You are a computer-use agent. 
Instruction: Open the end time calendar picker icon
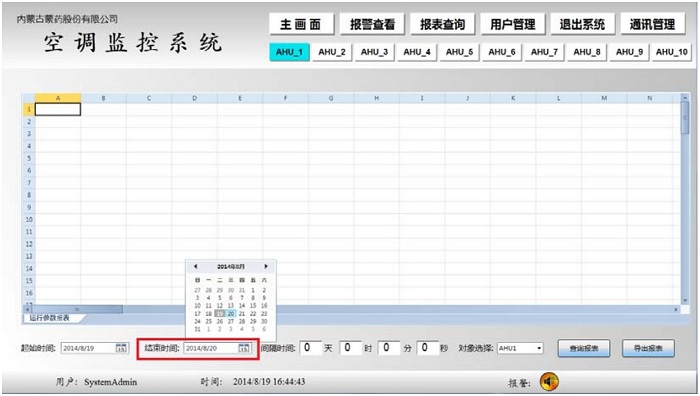point(244,348)
